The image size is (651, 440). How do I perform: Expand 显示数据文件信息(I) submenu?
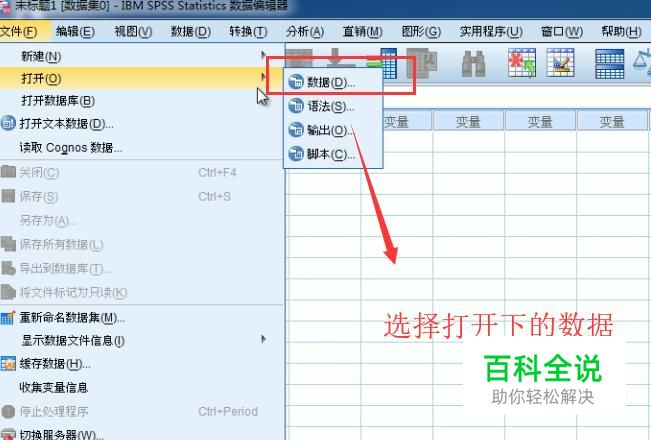(x=141, y=340)
